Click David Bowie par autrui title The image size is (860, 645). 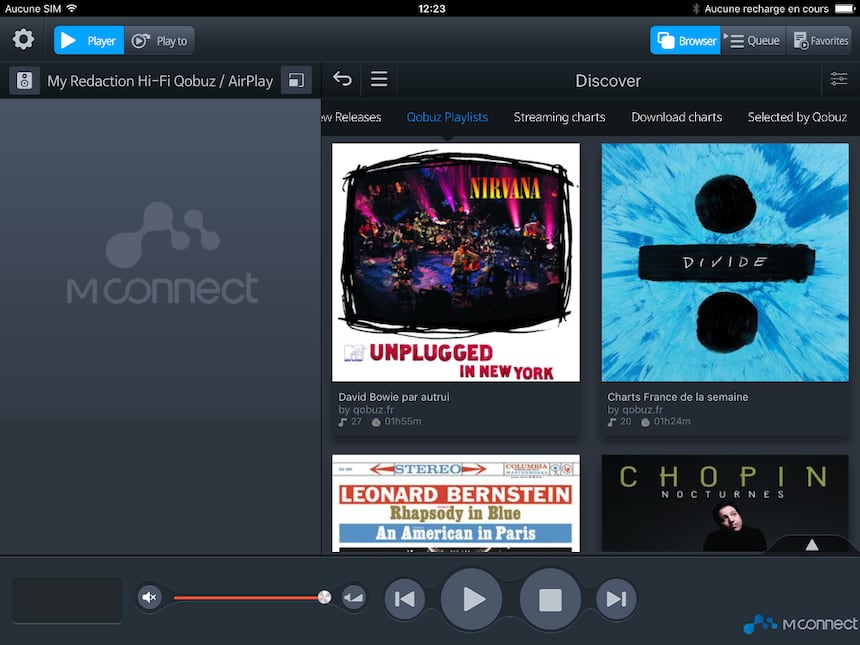click(394, 397)
